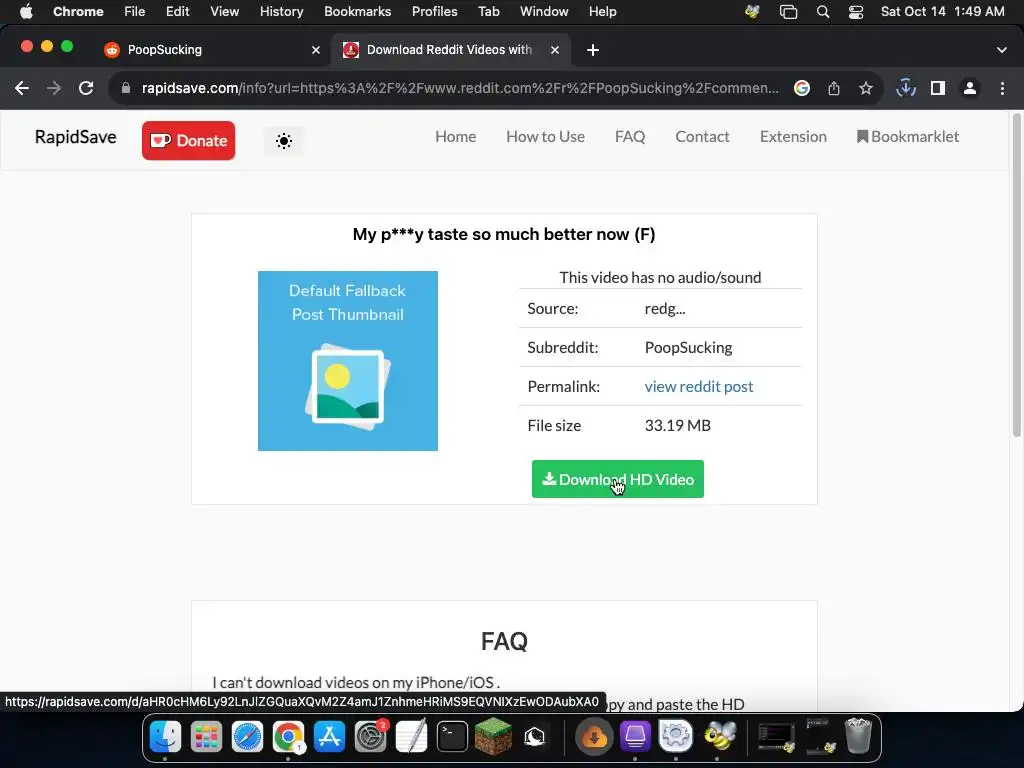
Task: Open the View menu
Action: (x=224, y=12)
